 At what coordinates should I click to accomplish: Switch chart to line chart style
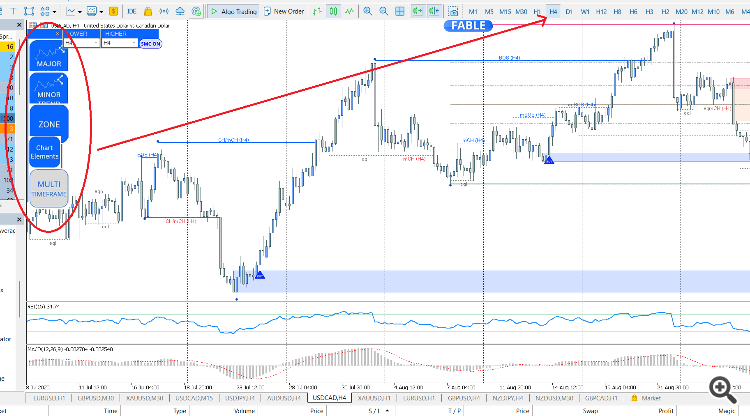(x=350, y=11)
